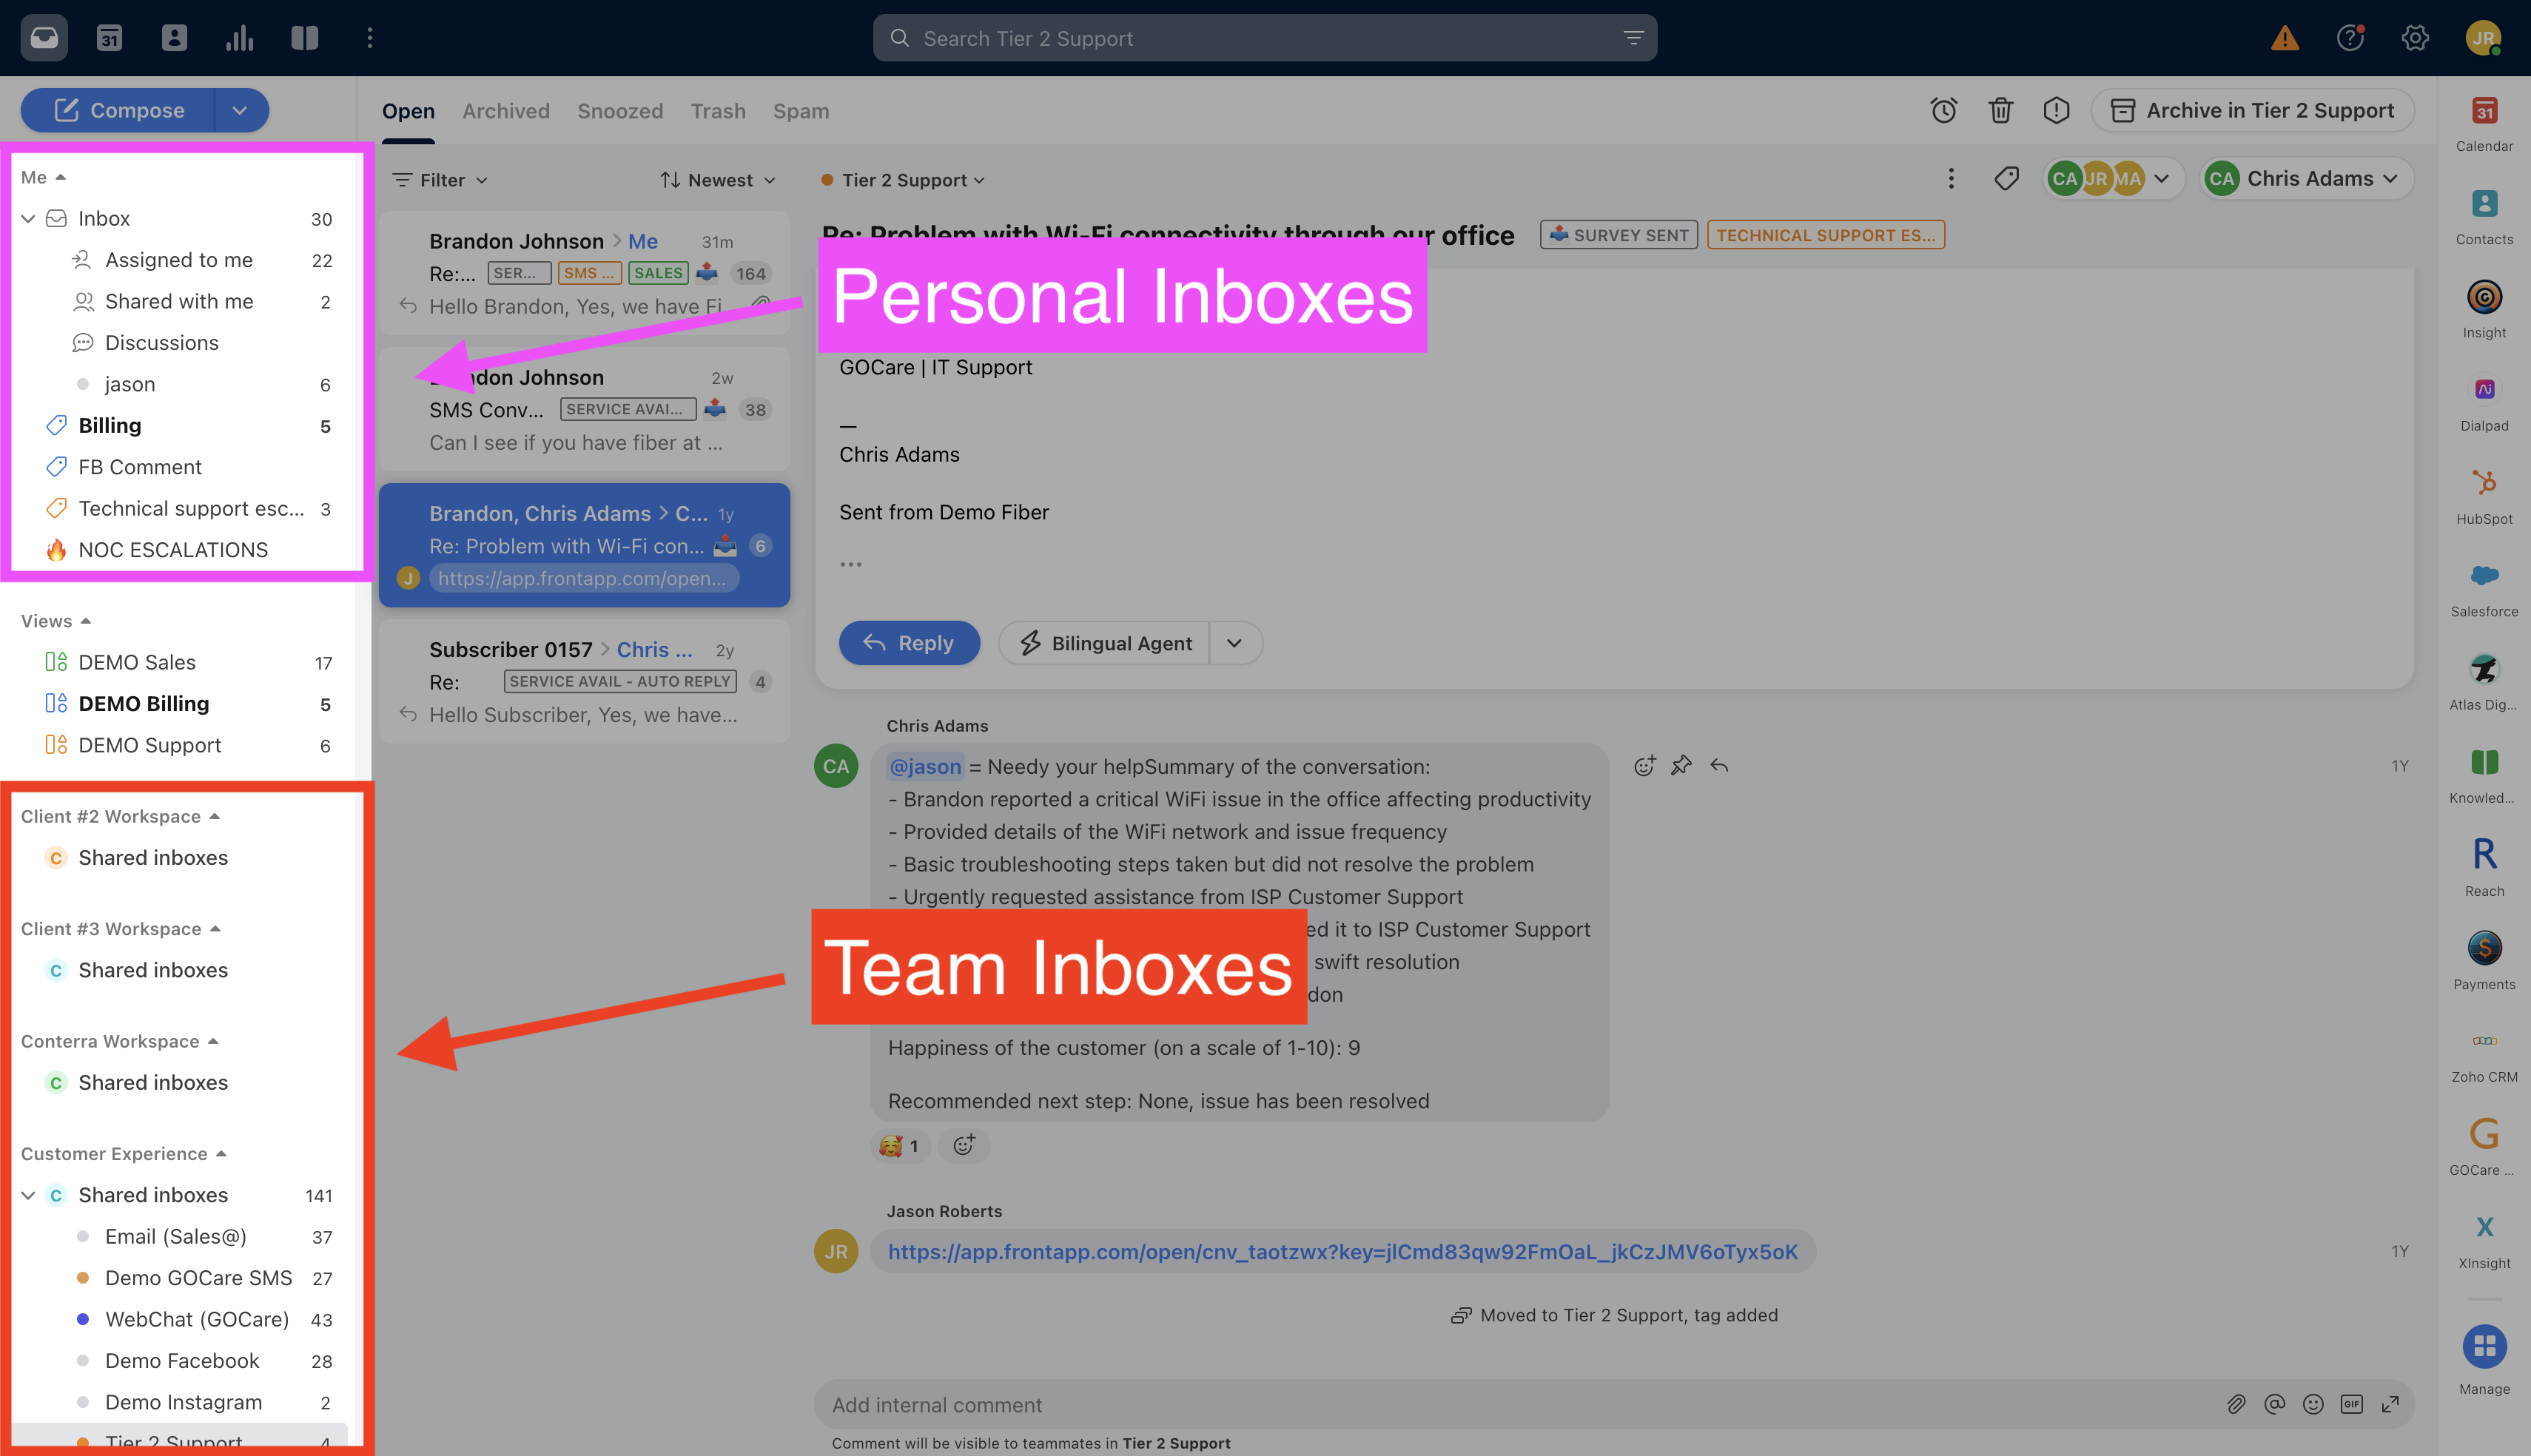Pin the Chris Adams comment

click(1681, 766)
